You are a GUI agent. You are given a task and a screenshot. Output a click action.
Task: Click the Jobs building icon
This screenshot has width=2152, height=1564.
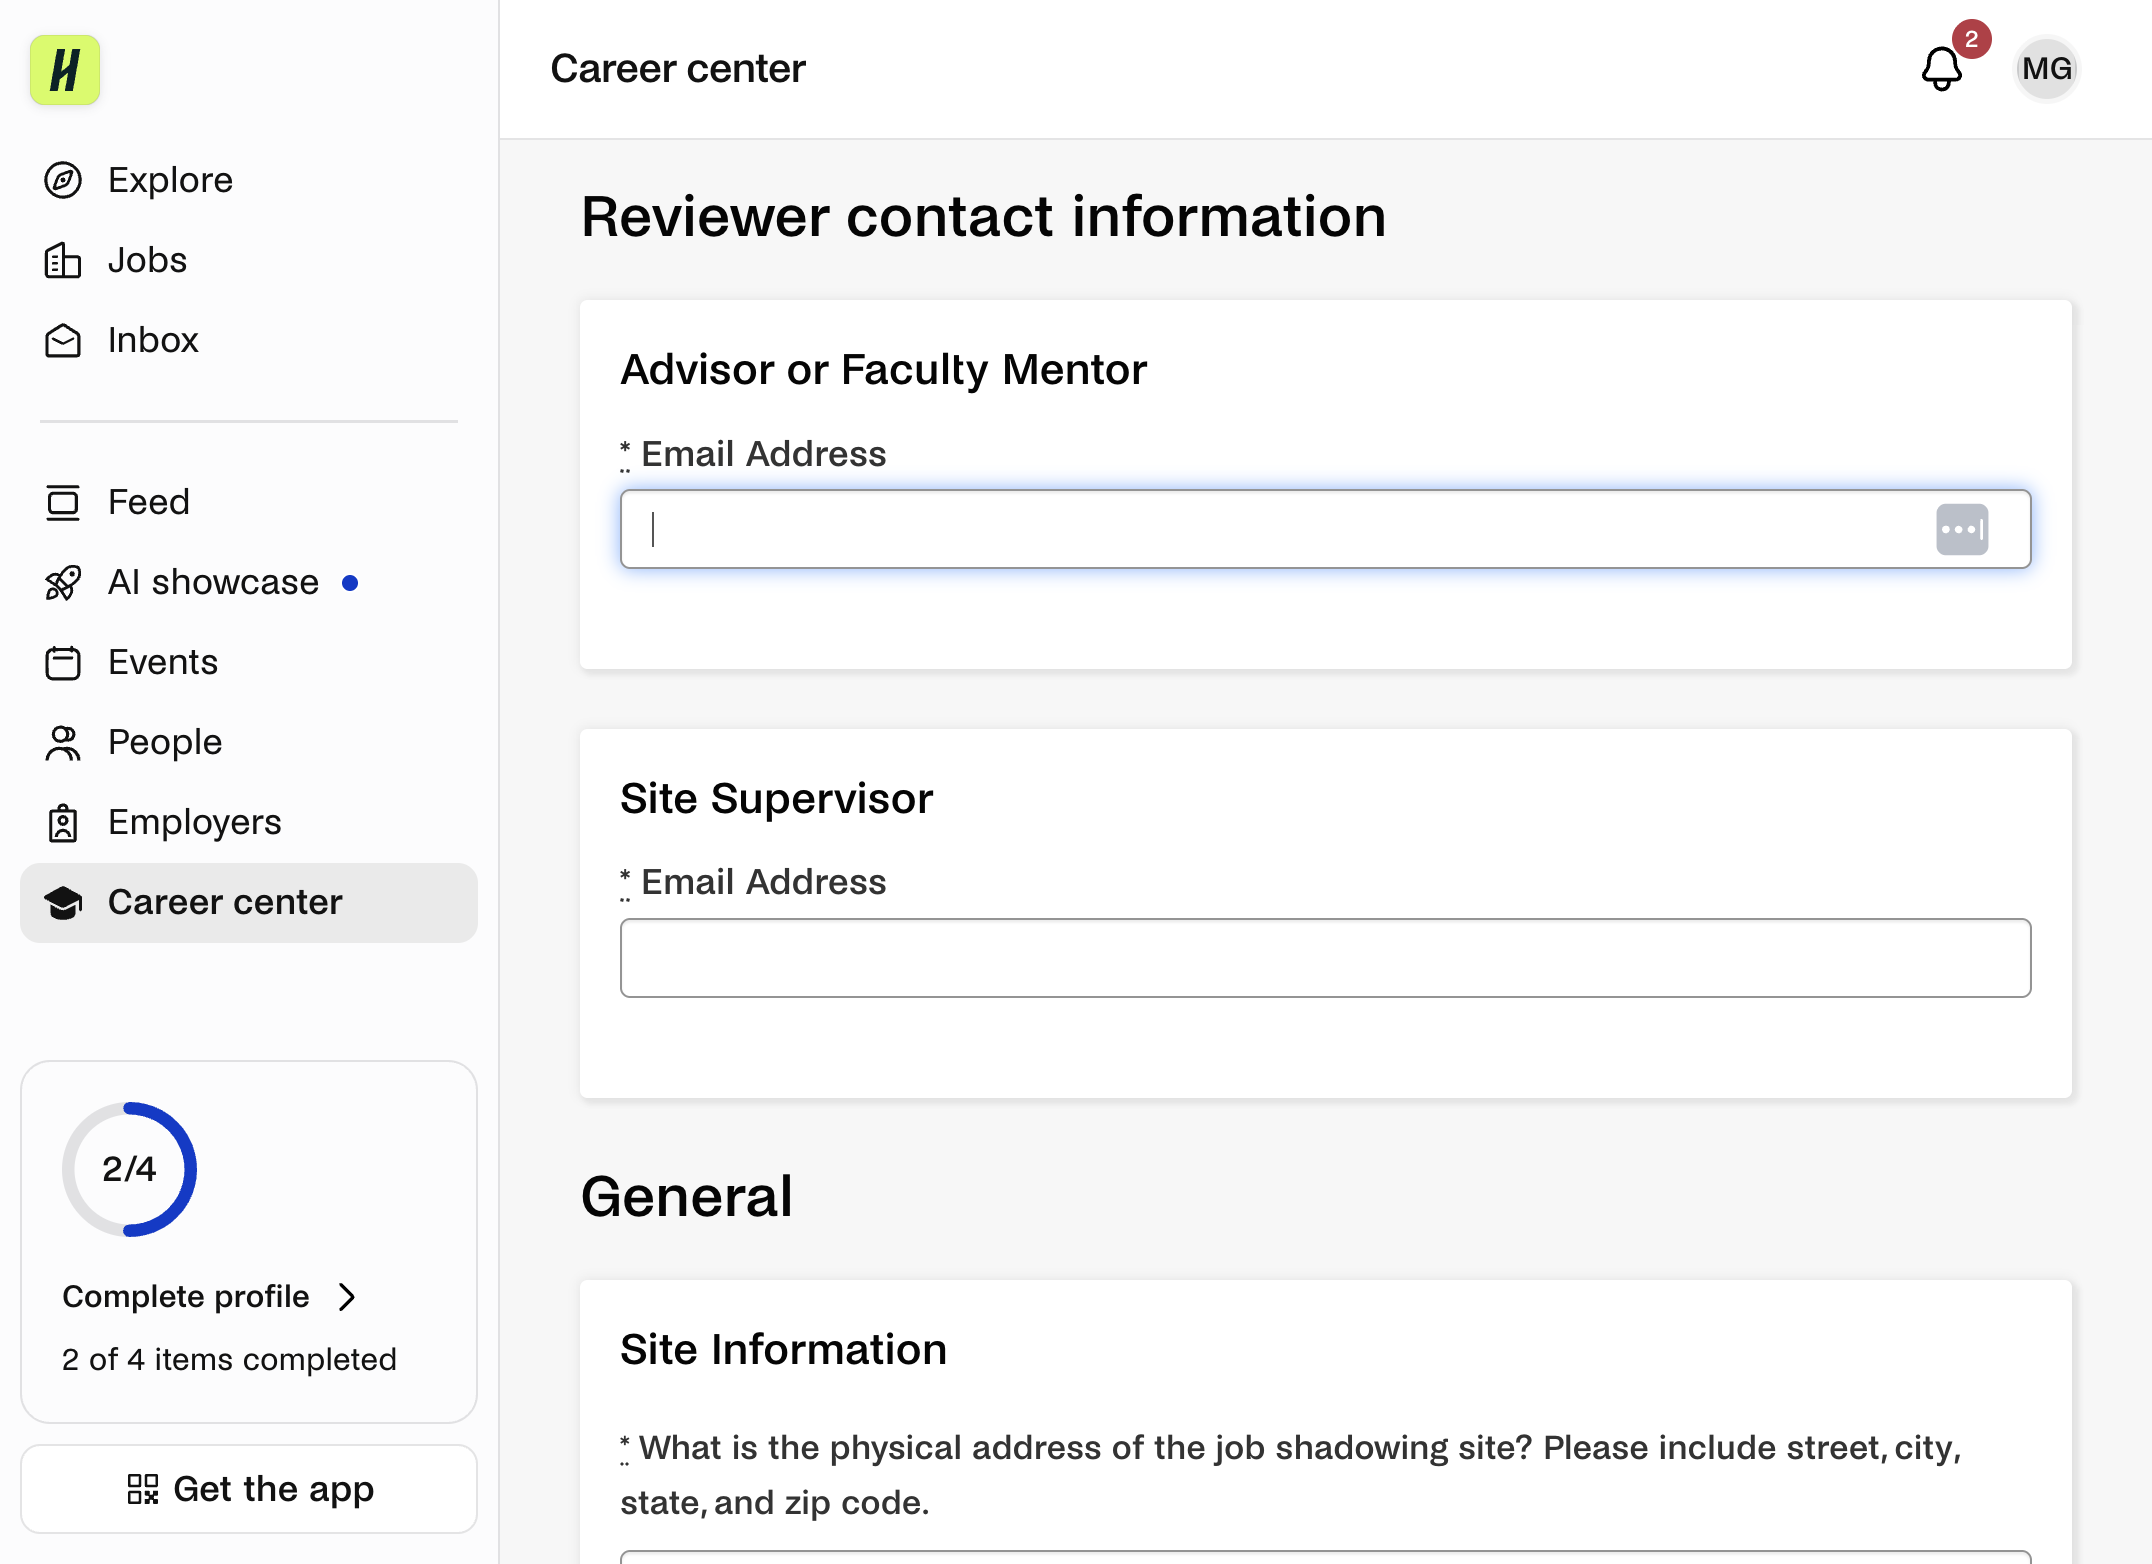63,261
